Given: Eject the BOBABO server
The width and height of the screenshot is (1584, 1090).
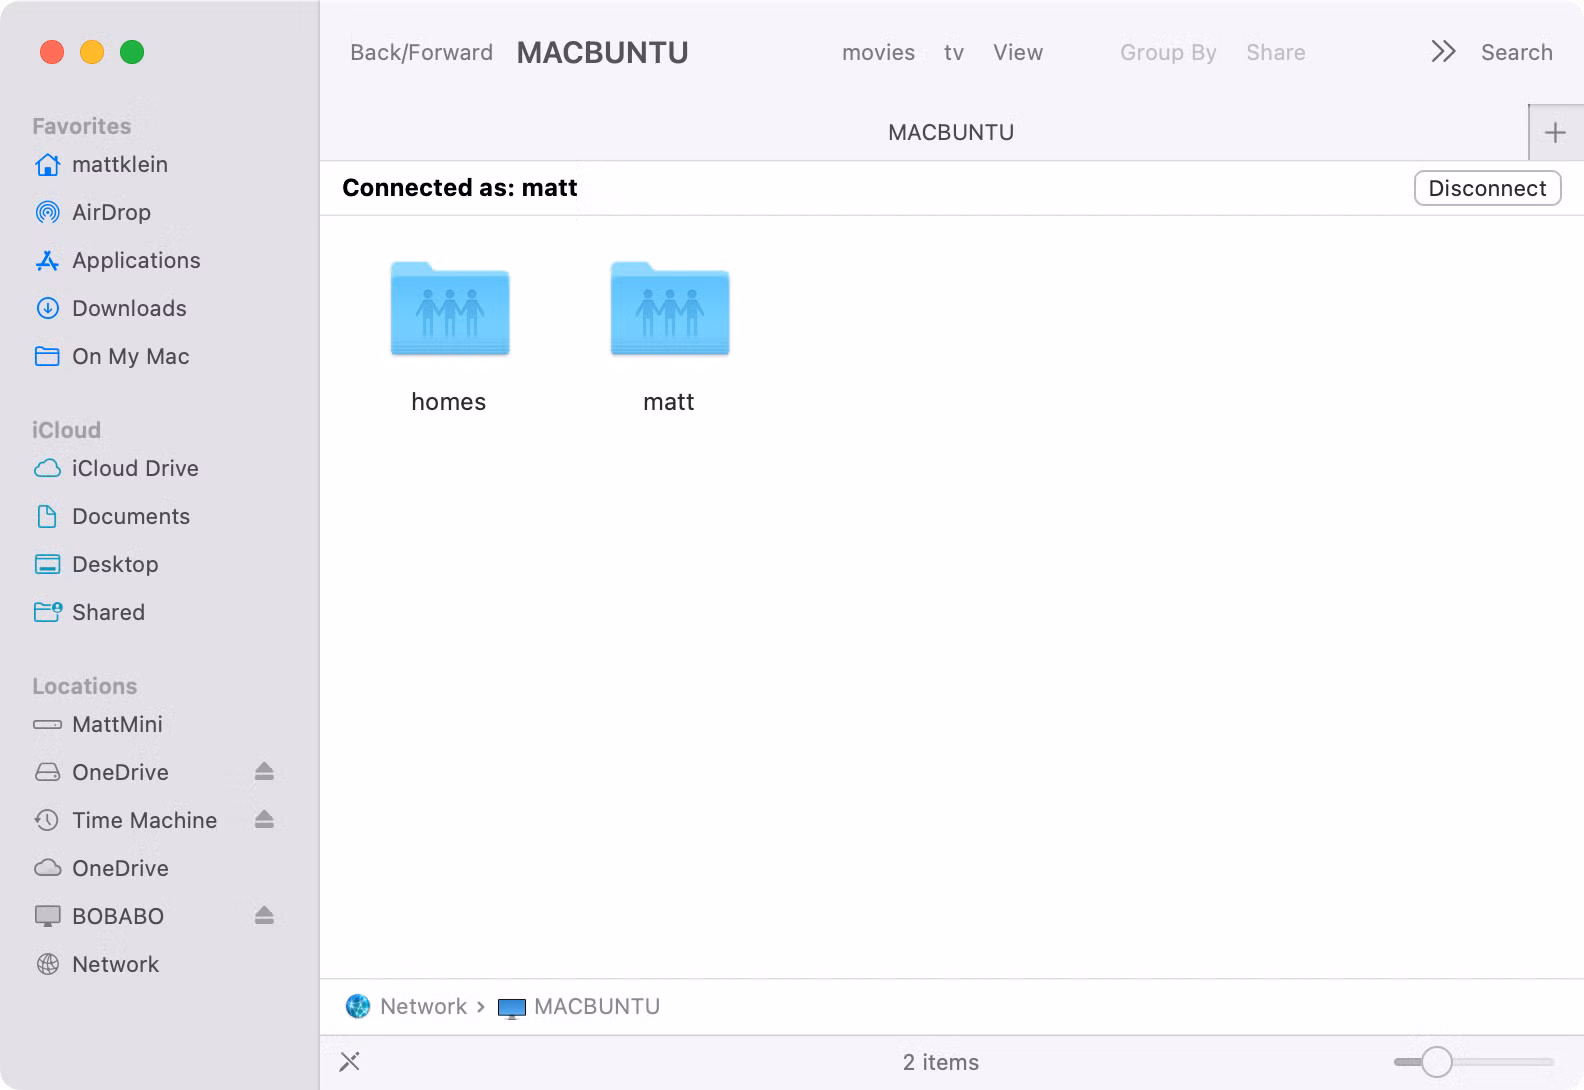Looking at the screenshot, I should [264, 915].
